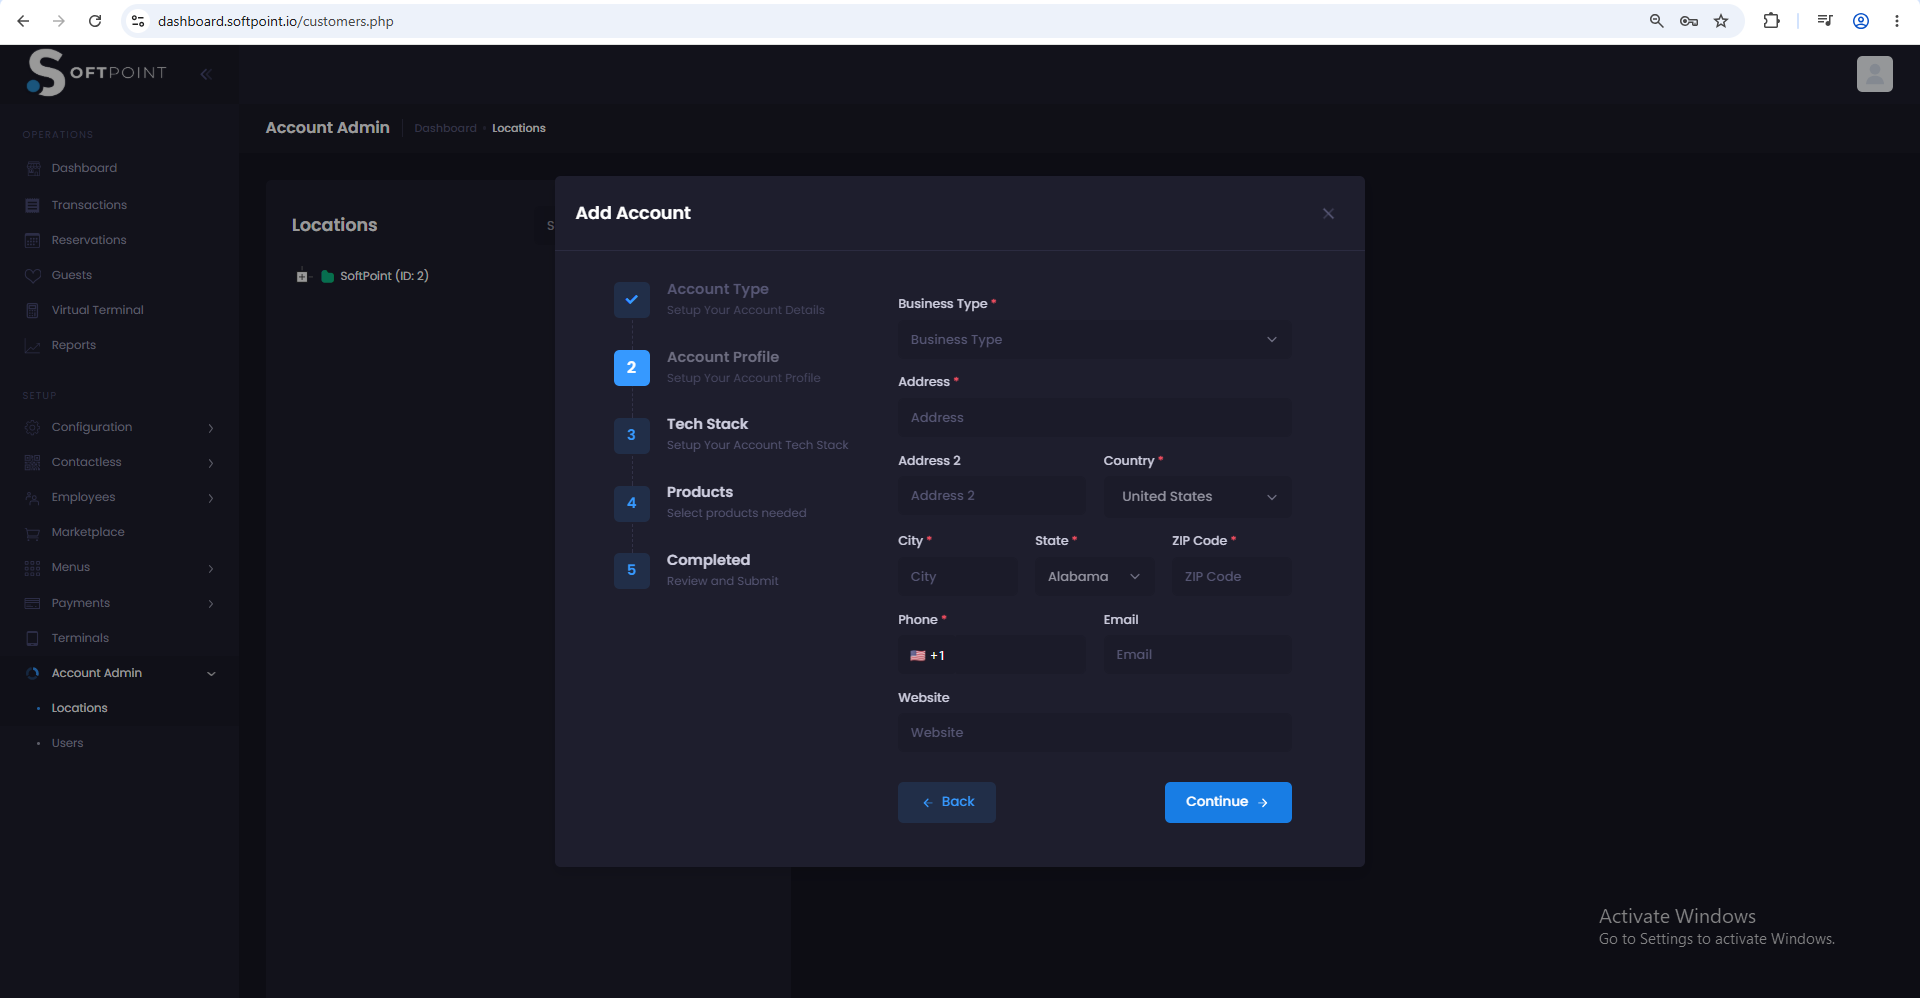
Task: Click the Reservations calendar icon
Action: point(33,240)
